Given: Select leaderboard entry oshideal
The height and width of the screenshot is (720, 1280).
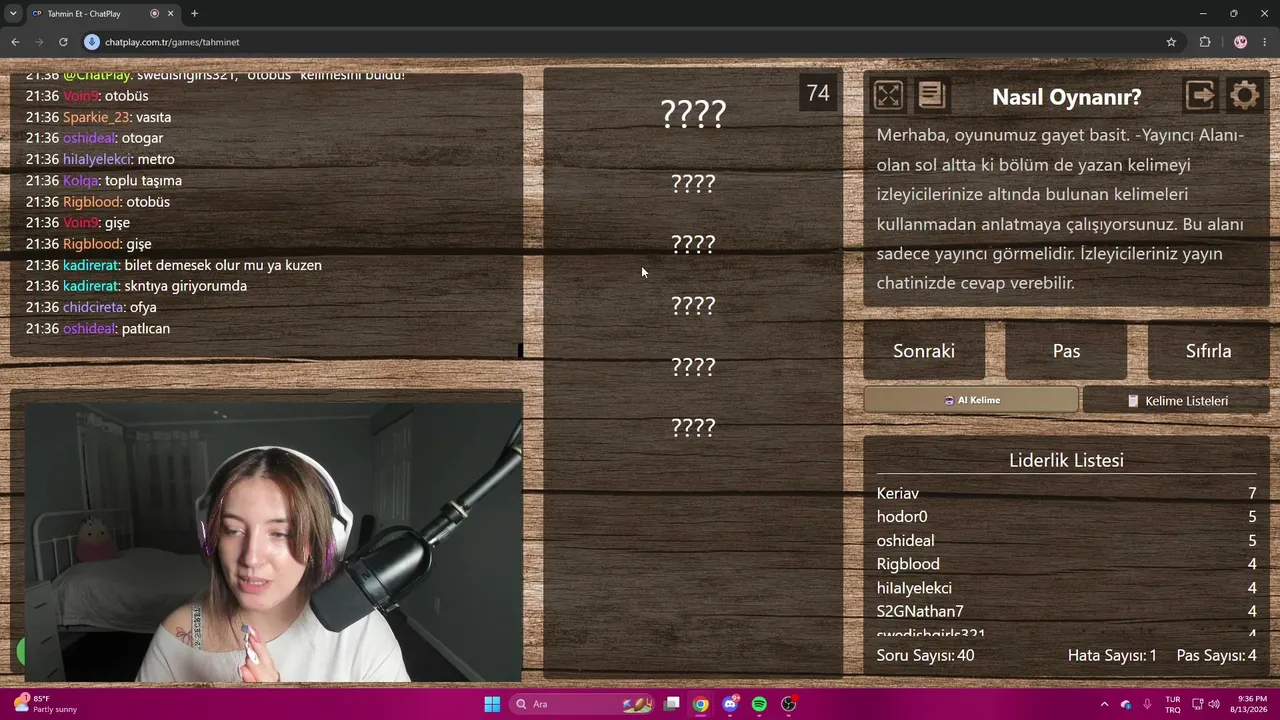Looking at the screenshot, I should pos(1066,541).
